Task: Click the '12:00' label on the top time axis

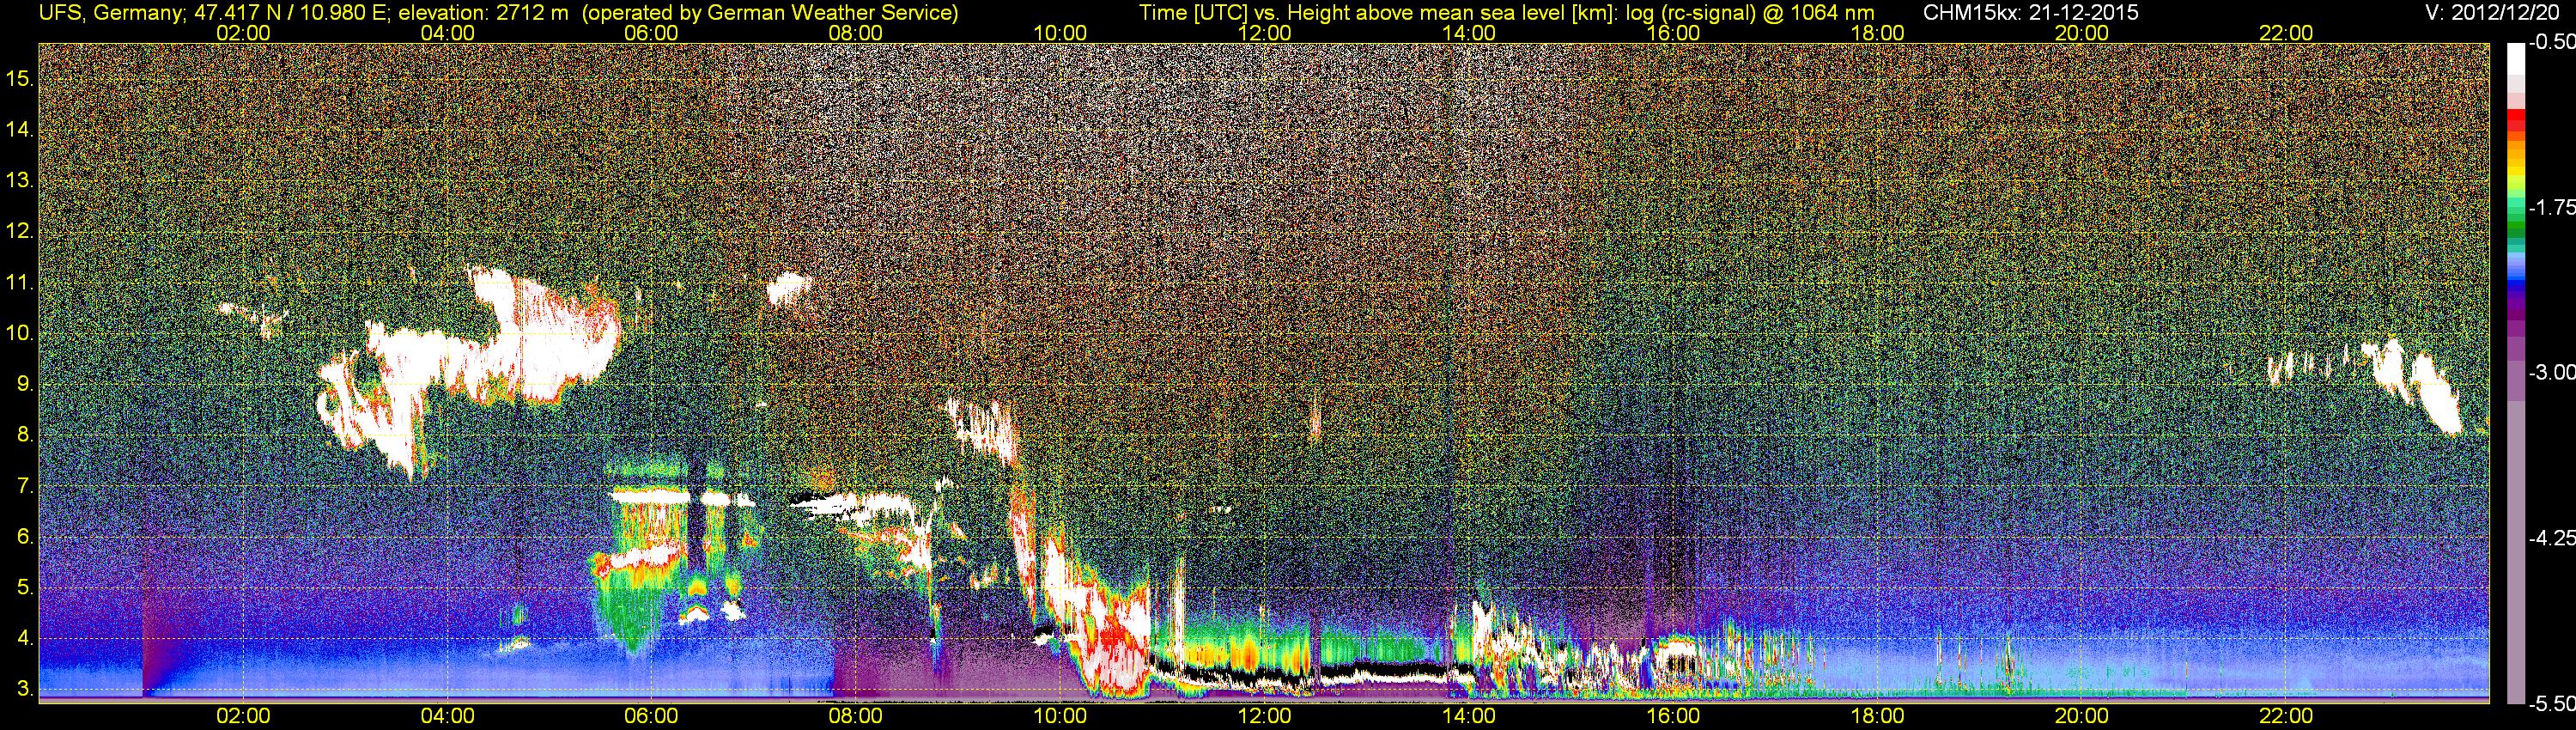Action: (1264, 33)
